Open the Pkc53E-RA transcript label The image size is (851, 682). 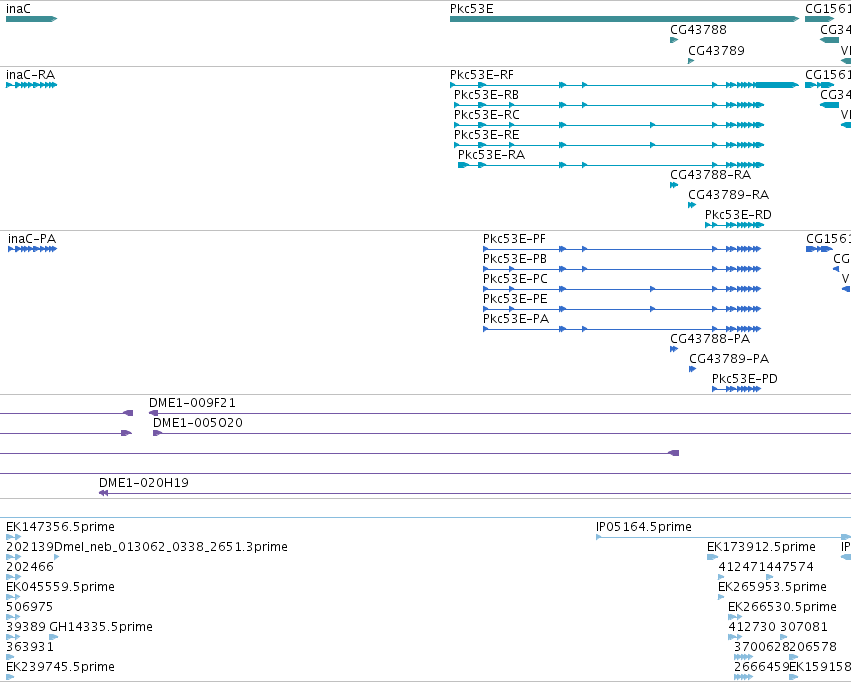point(492,155)
